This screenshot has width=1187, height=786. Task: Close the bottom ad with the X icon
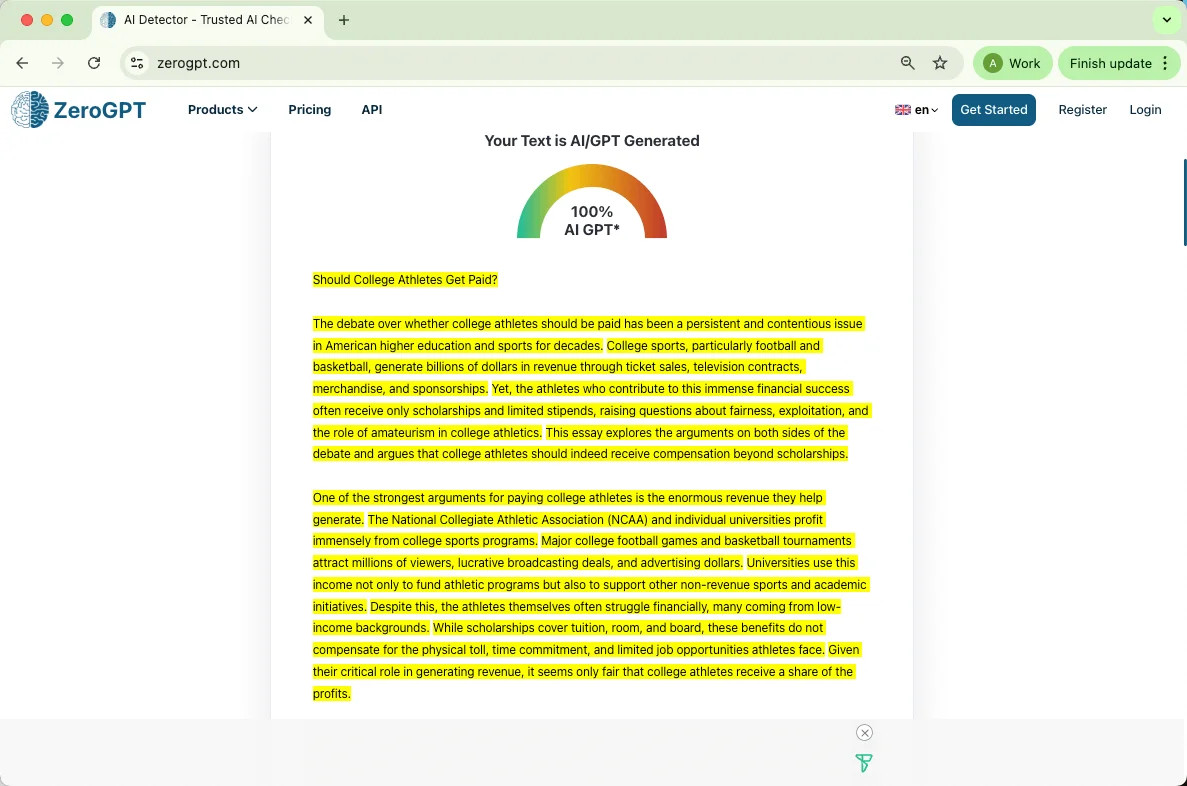point(865,732)
